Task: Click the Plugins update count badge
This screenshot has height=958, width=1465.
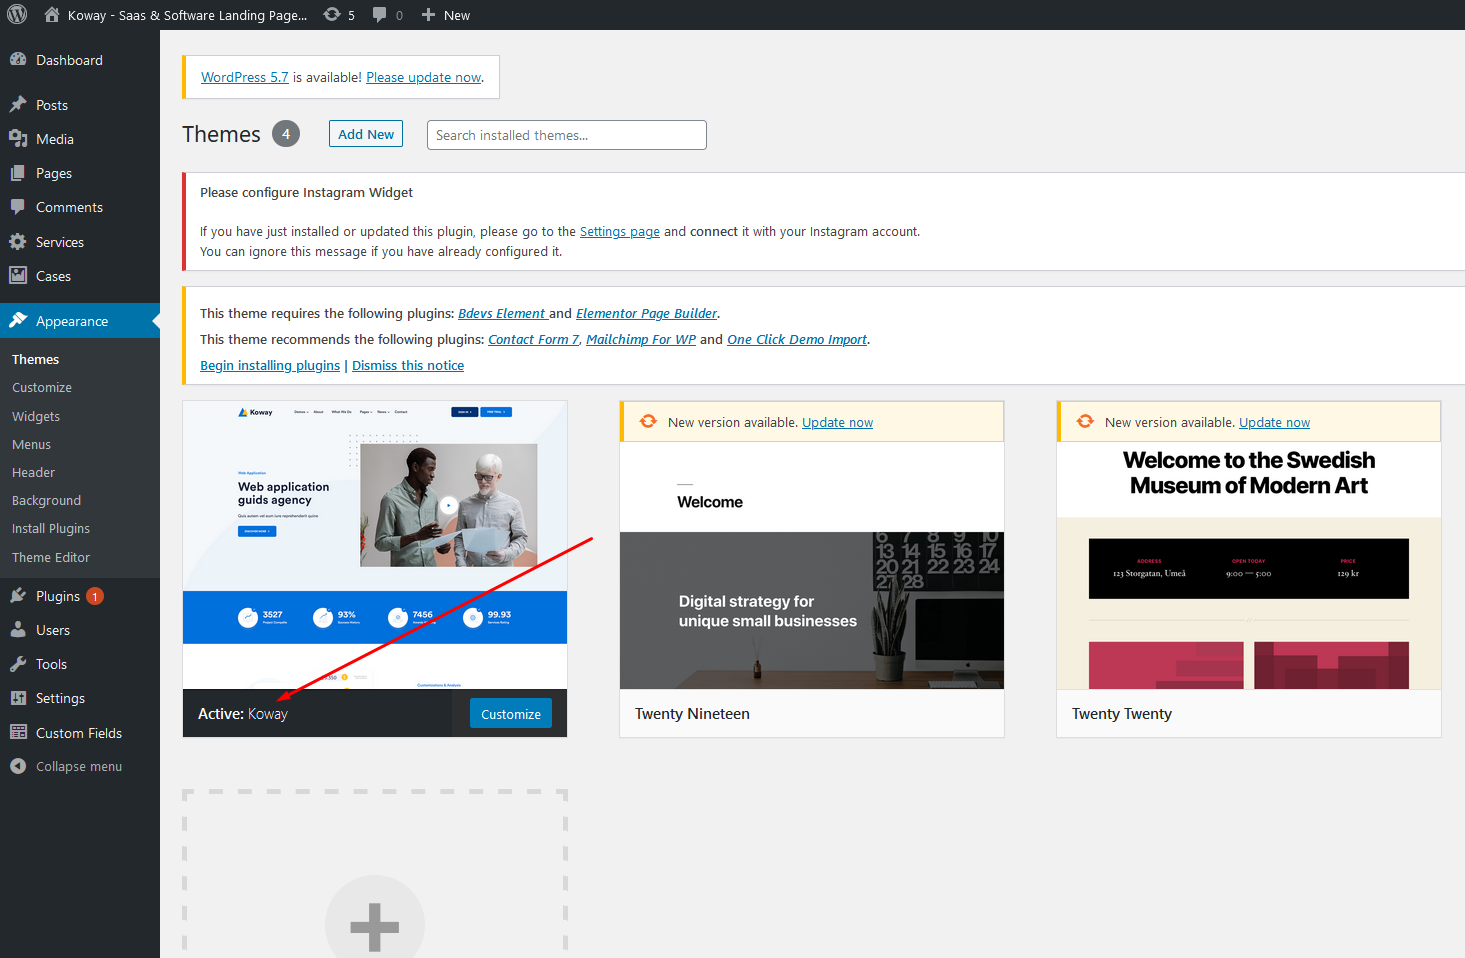Action: pos(95,596)
